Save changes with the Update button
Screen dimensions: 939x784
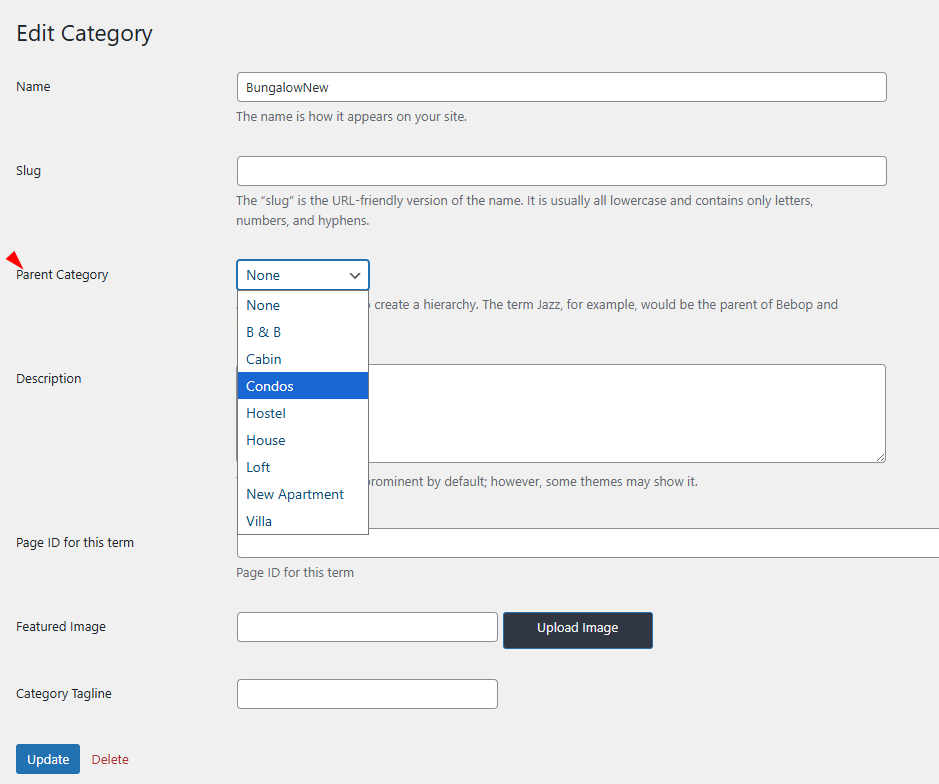point(48,759)
